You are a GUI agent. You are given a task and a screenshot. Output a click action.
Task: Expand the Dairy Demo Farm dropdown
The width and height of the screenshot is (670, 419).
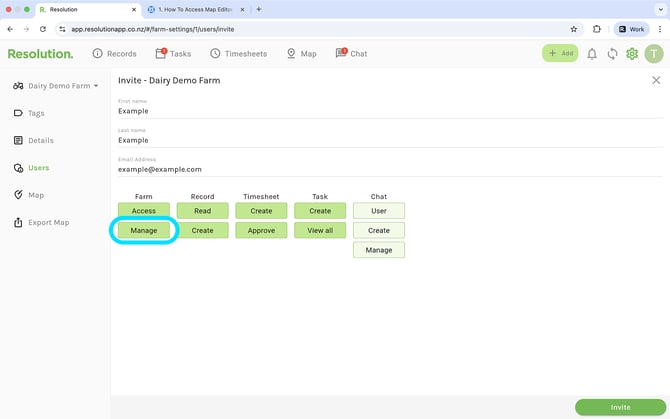click(56, 86)
